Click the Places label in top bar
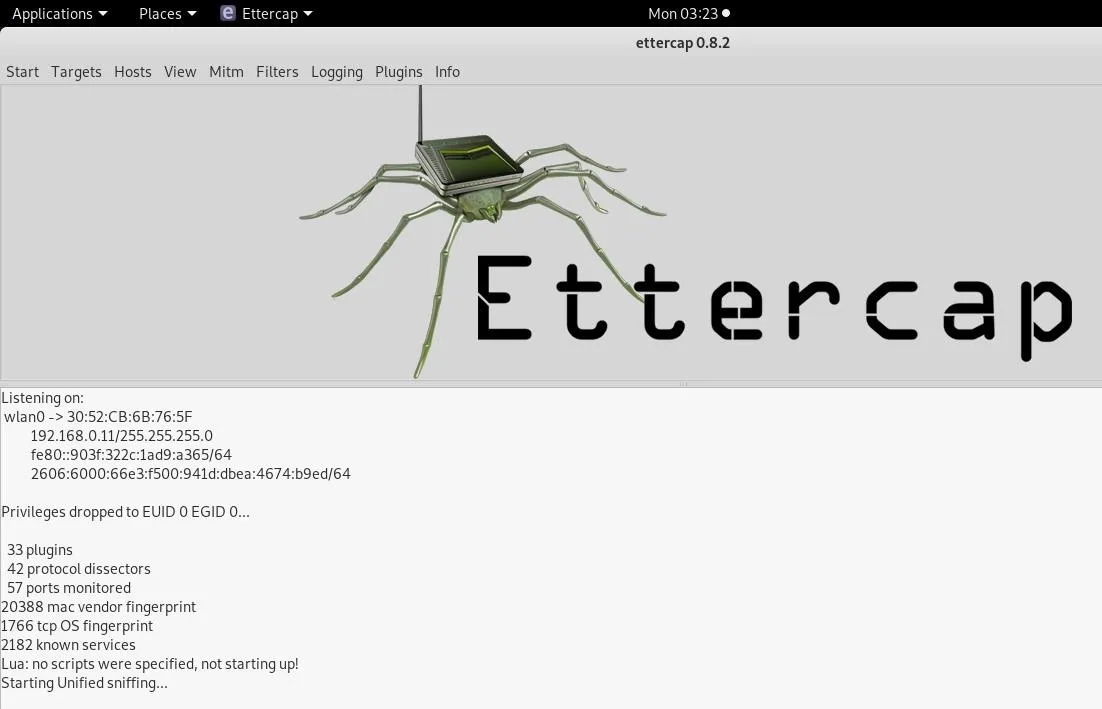Image resolution: width=1102 pixels, height=709 pixels. coord(160,13)
